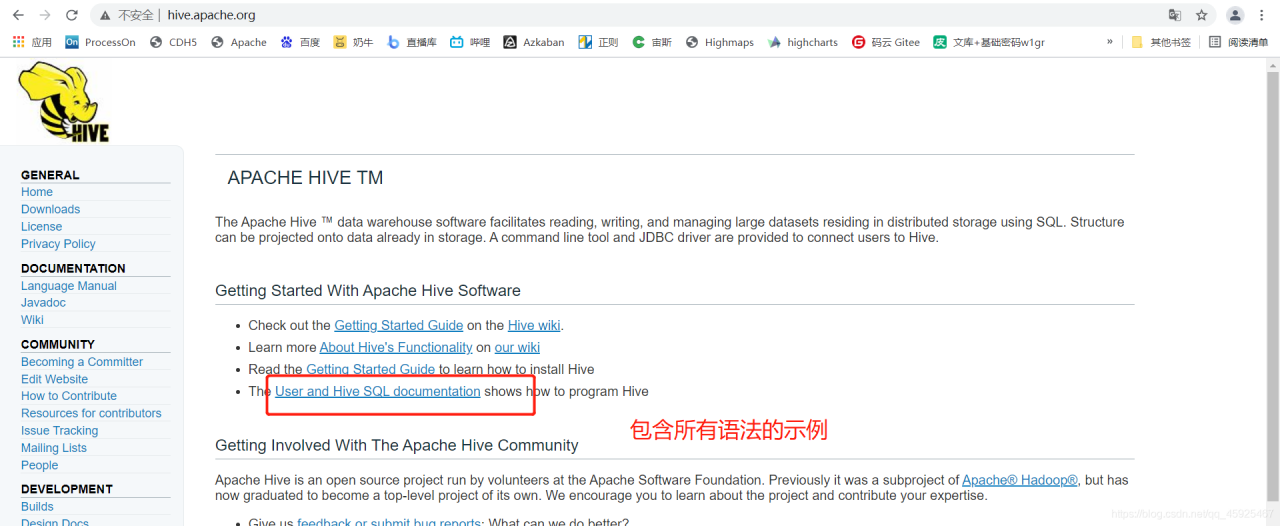The width and height of the screenshot is (1280, 526).
Task: Open the Language Manual link
Action: [x=69, y=286]
